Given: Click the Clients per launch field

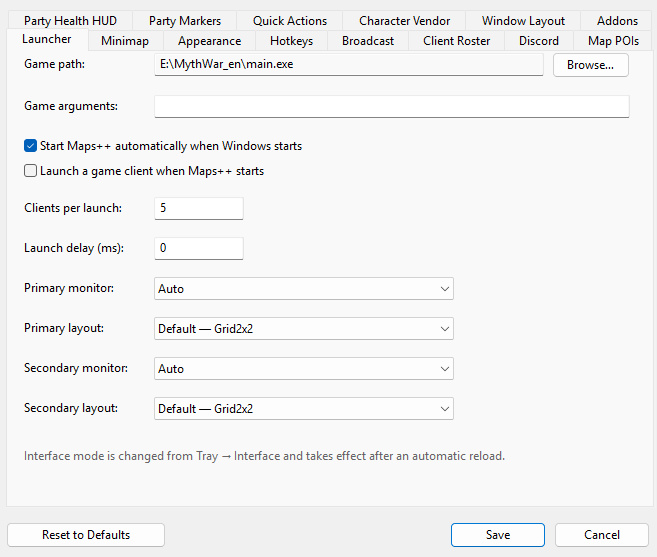Looking at the screenshot, I should [x=199, y=208].
